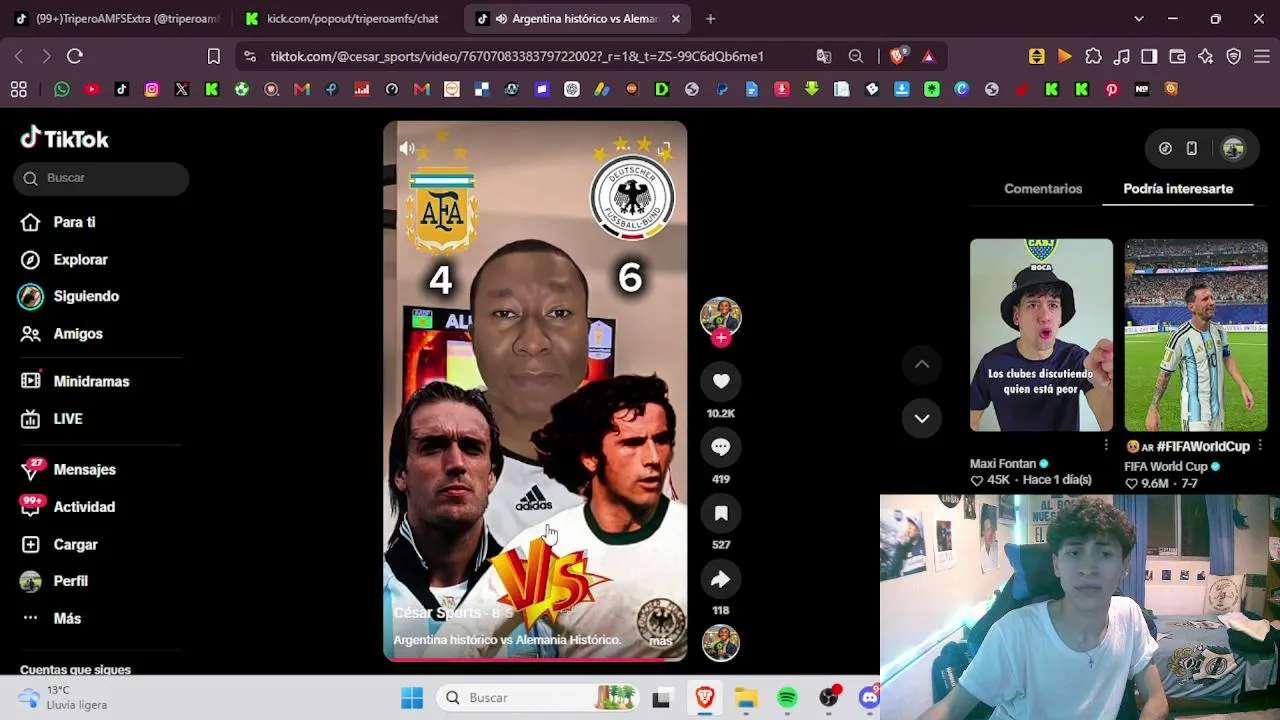This screenshot has width=1280, height=720.
Task: Open options menu for #FIFAWorldCup video
Action: tap(1260, 445)
